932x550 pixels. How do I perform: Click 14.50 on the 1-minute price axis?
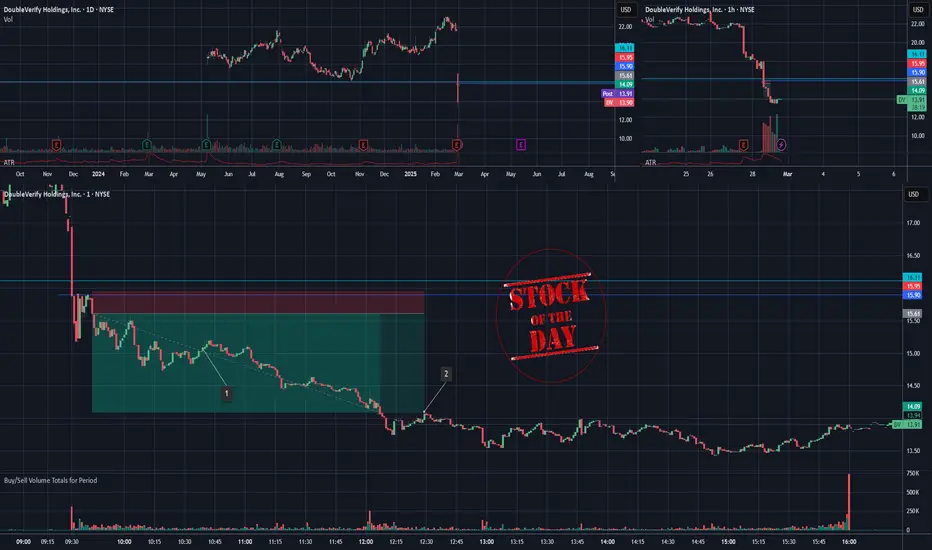coord(913,386)
